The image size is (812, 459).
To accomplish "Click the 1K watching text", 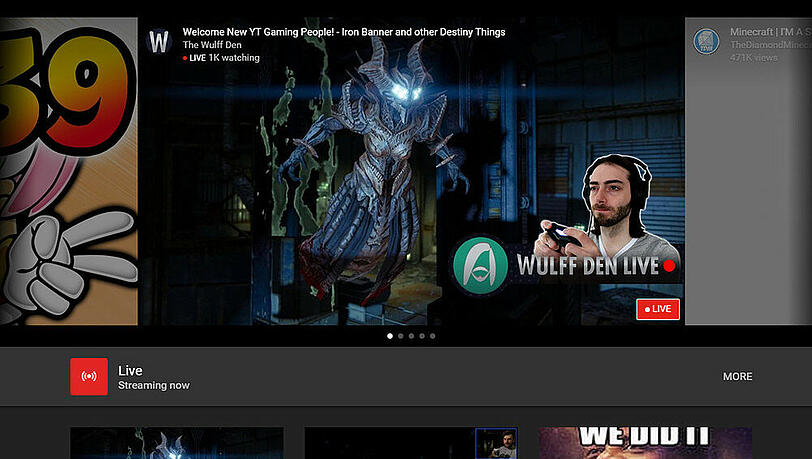I will tap(234, 58).
